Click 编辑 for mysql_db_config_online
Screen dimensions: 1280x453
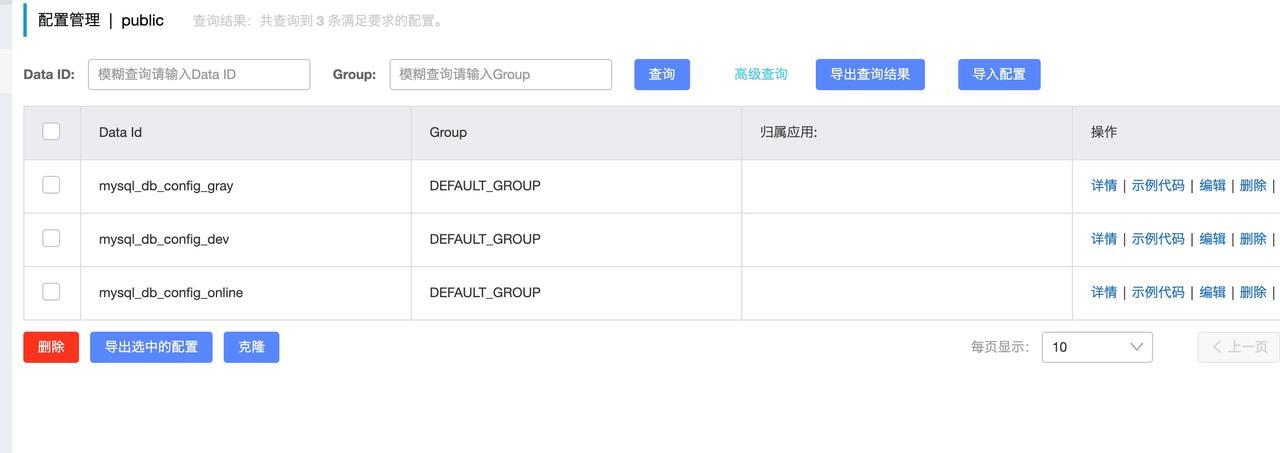pyautogui.click(x=1212, y=292)
